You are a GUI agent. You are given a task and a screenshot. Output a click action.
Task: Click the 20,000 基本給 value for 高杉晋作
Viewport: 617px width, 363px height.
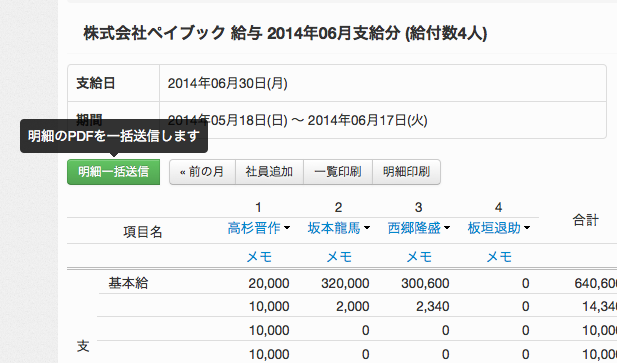[269, 283]
